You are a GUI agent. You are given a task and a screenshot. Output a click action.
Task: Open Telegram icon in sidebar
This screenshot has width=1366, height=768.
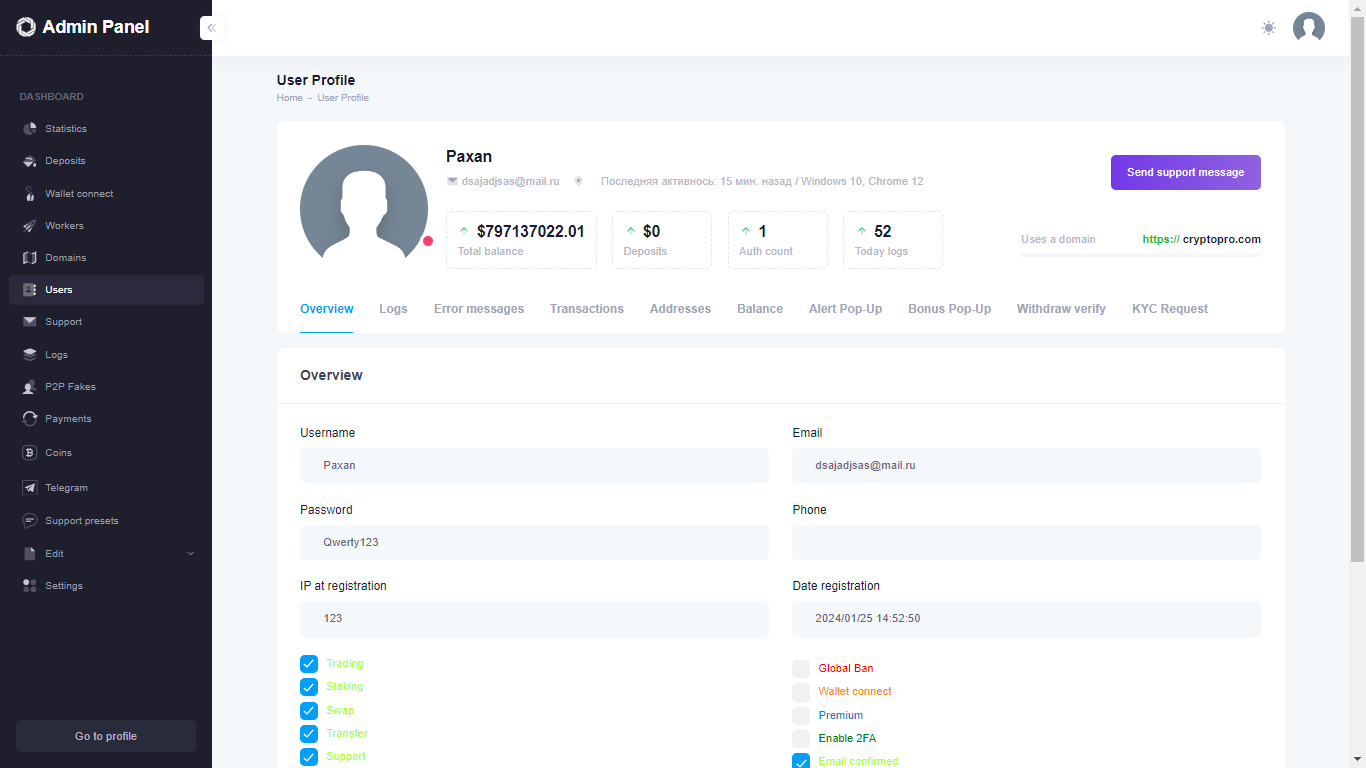(x=30, y=488)
